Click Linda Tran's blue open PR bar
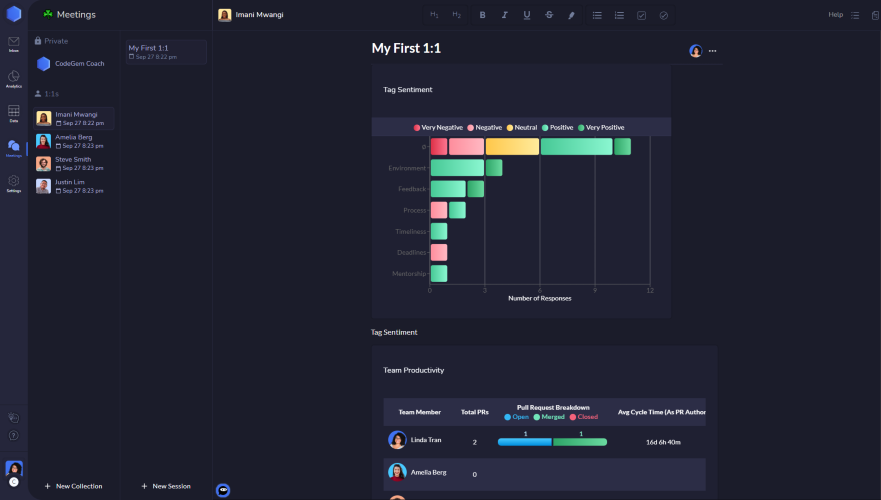 (x=525, y=442)
